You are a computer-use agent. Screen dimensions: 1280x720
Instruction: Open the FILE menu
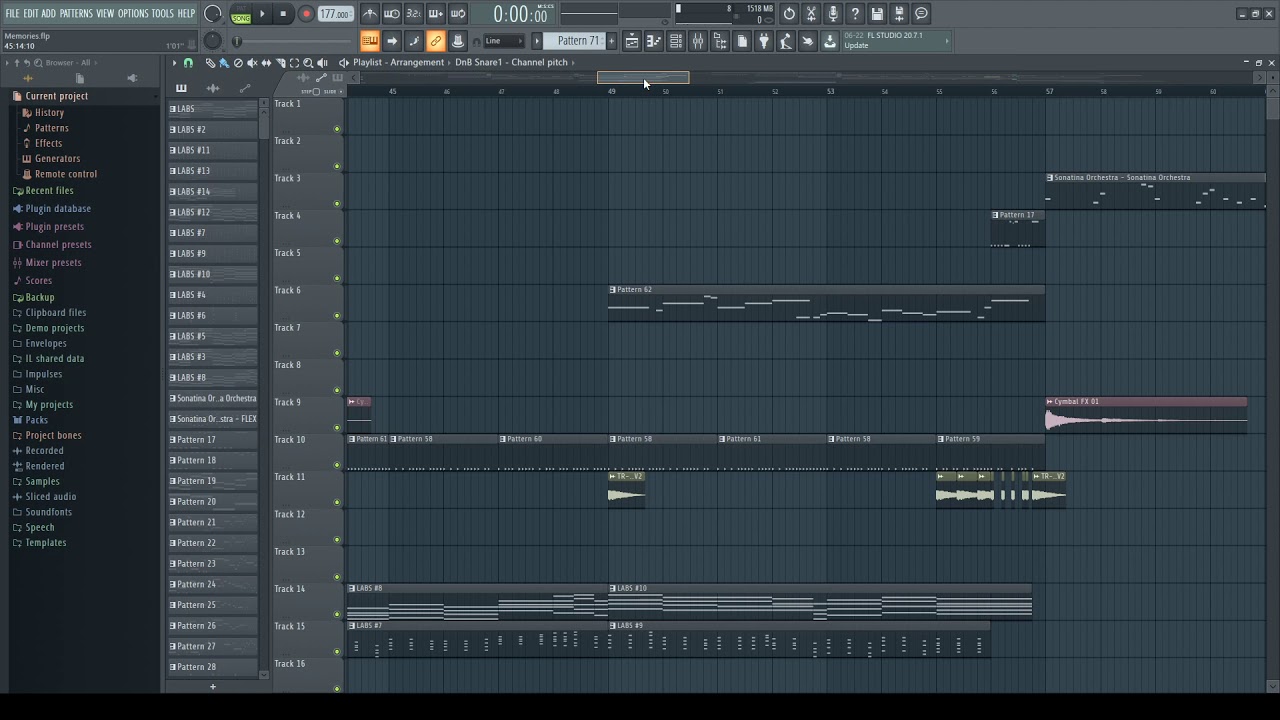[12, 14]
